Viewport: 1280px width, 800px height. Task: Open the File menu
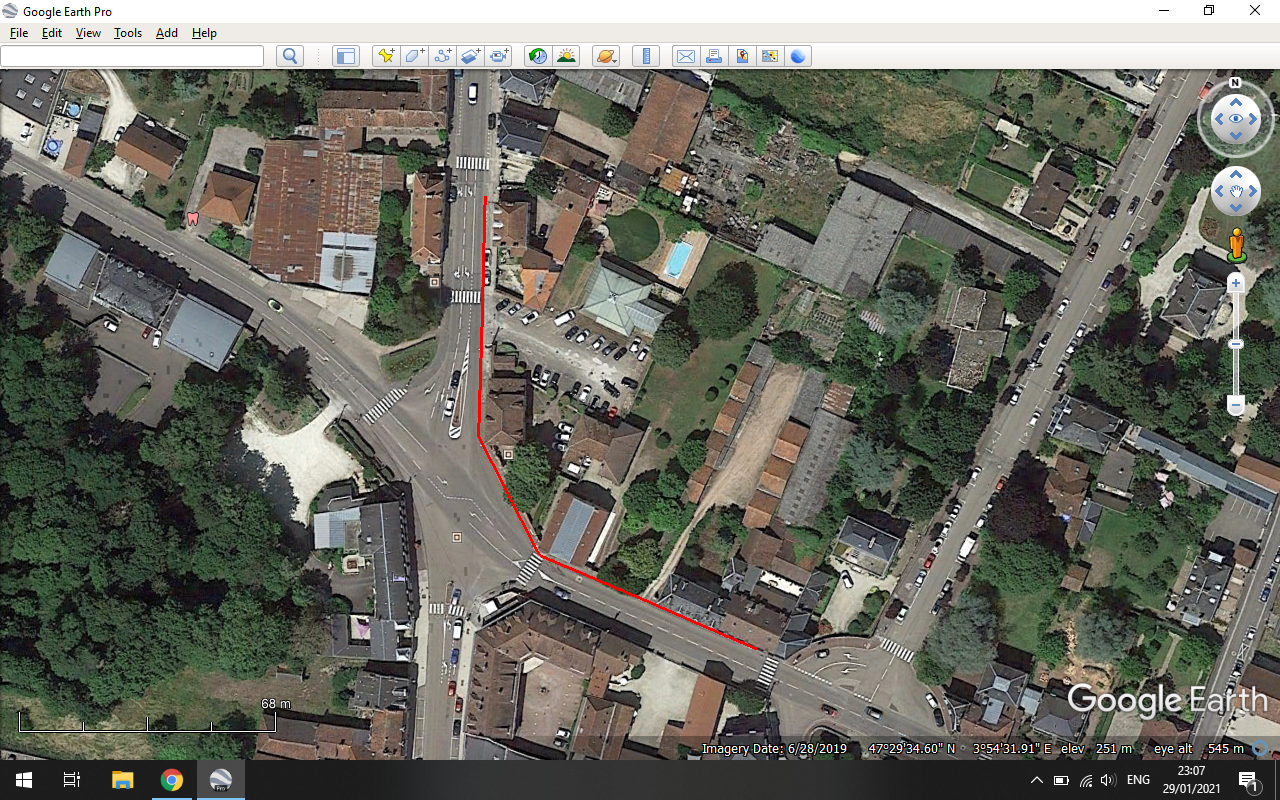(19, 33)
